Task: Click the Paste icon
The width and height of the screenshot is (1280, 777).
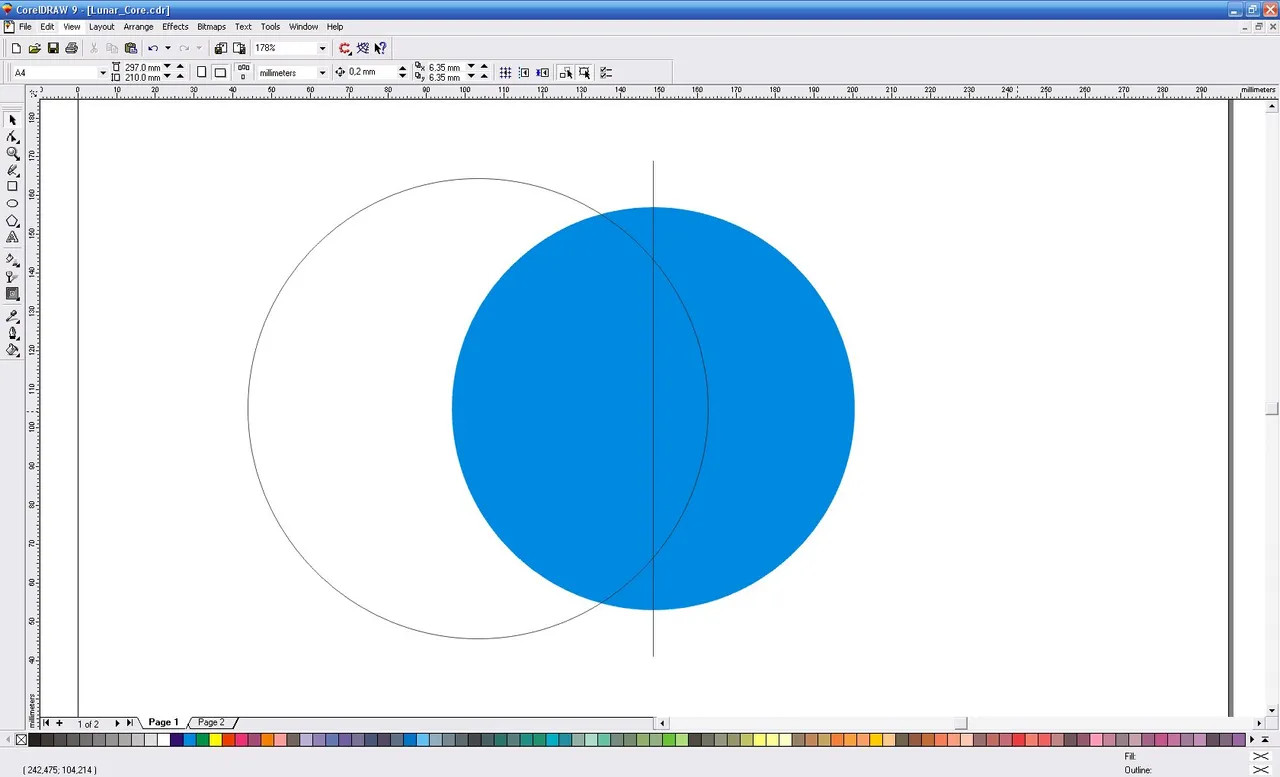Action: [x=131, y=48]
